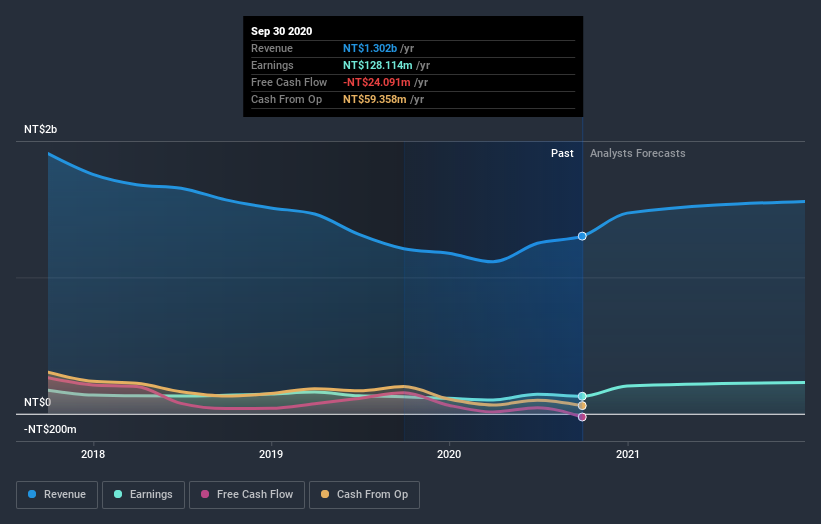This screenshot has width=821, height=524.
Task: Click the Sep 30 2020 tooltip date
Action: point(281,31)
